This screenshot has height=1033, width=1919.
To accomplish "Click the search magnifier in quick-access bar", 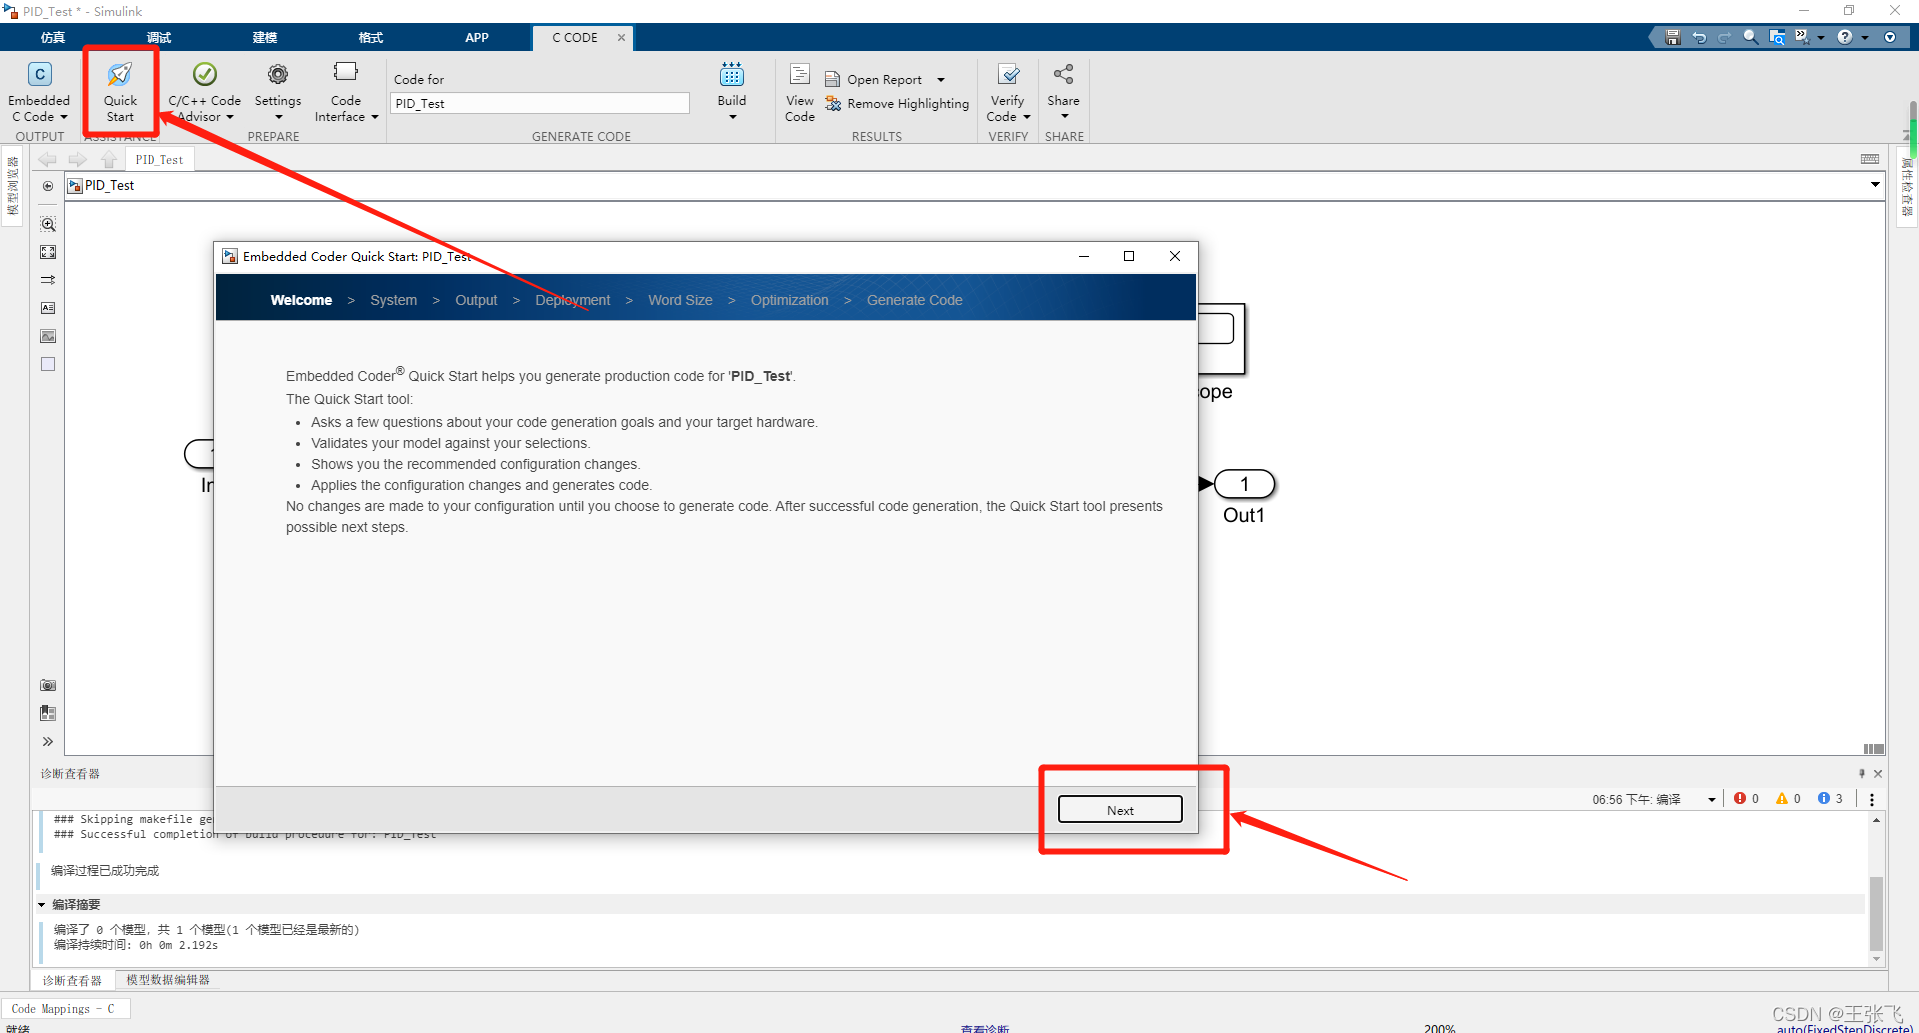I will pyautogui.click(x=1751, y=37).
